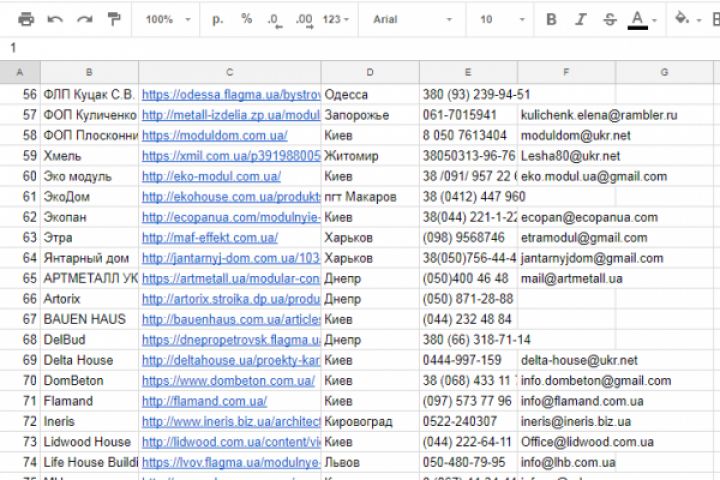Image resolution: width=720 pixels, height=480 pixels.
Task: Open the 100% zoom dropdown
Action: pyautogui.click(x=168, y=19)
